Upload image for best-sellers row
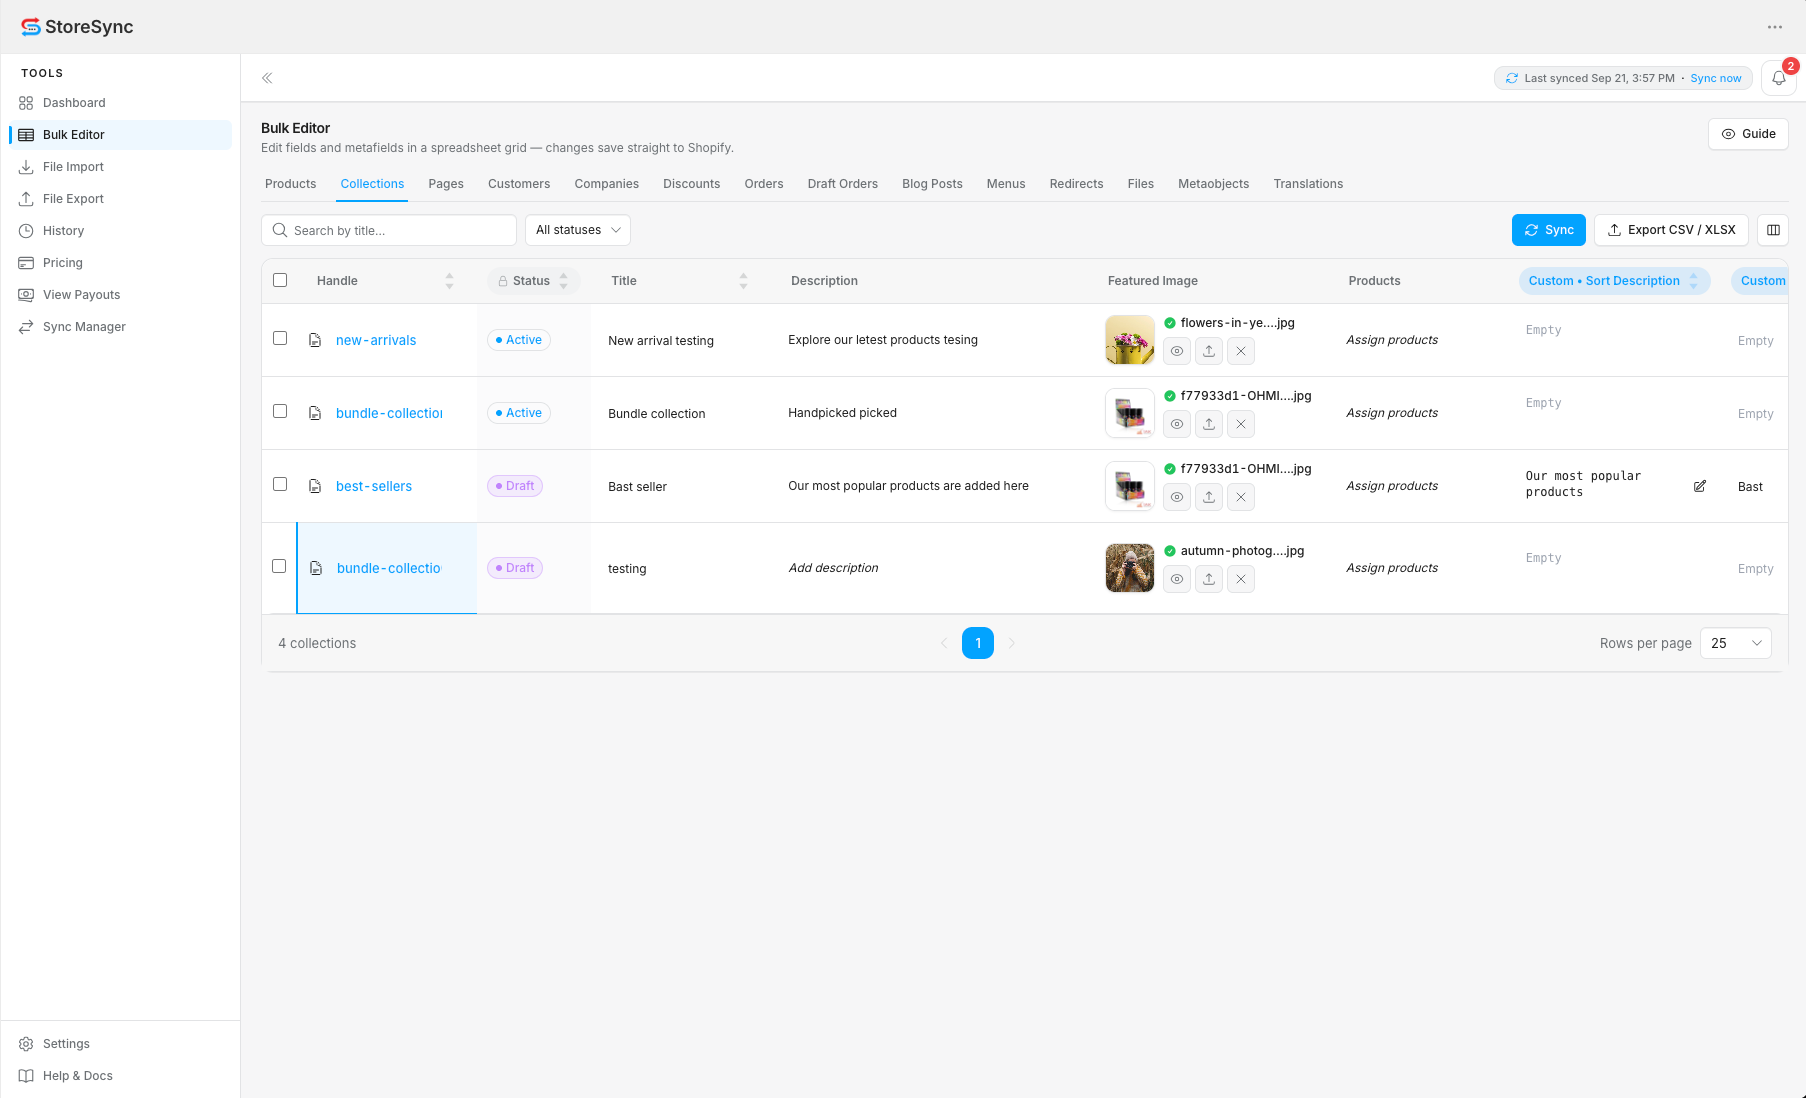This screenshot has width=1806, height=1098. (x=1209, y=497)
